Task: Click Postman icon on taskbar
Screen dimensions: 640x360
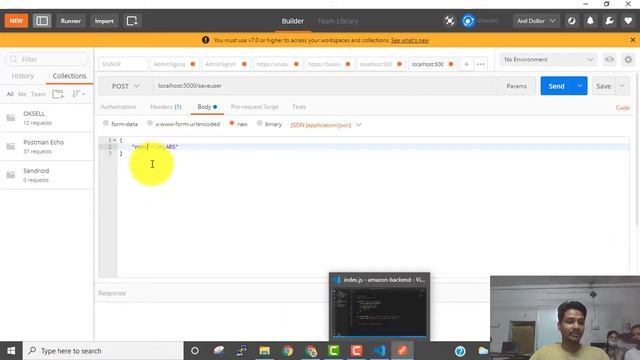Action: [402, 351]
